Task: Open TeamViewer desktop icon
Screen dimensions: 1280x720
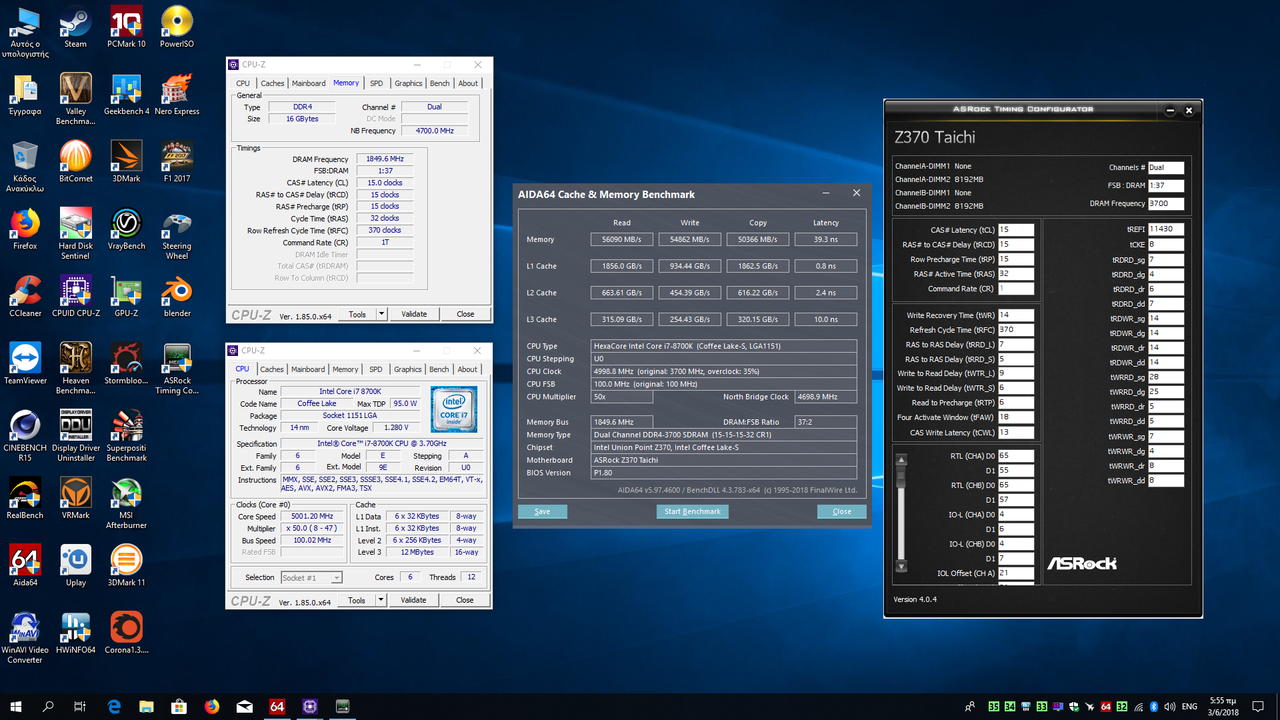Action: click(x=24, y=363)
